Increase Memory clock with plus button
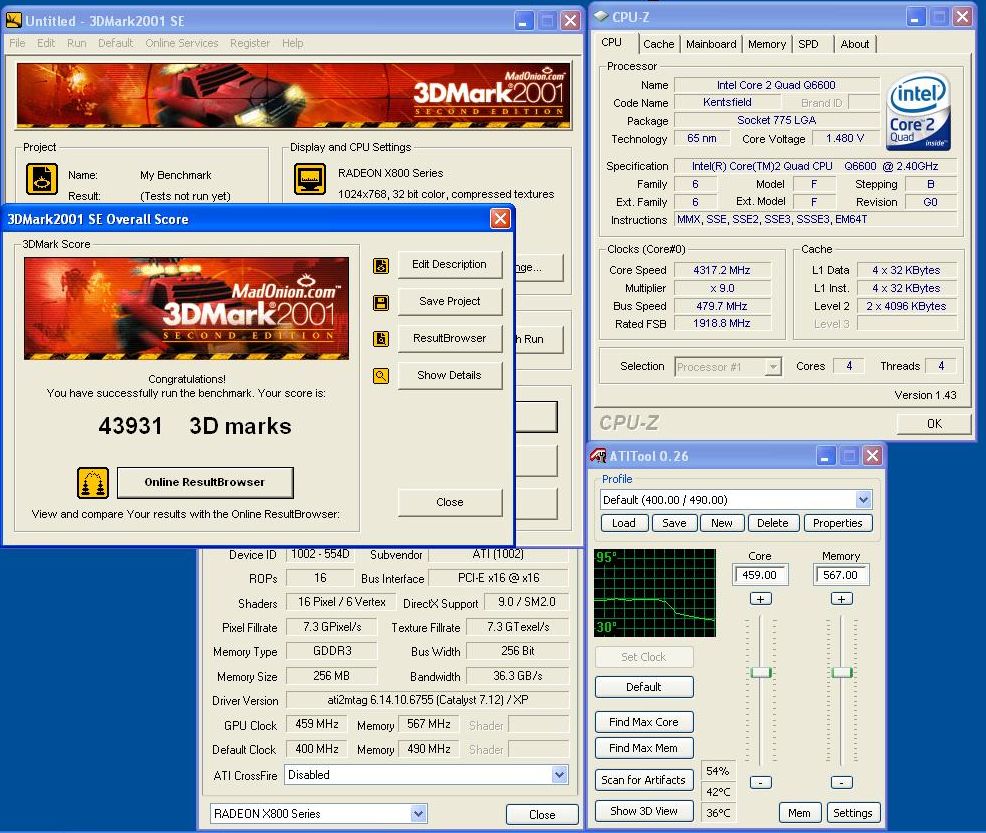Screen dimensions: 986x833 841,599
